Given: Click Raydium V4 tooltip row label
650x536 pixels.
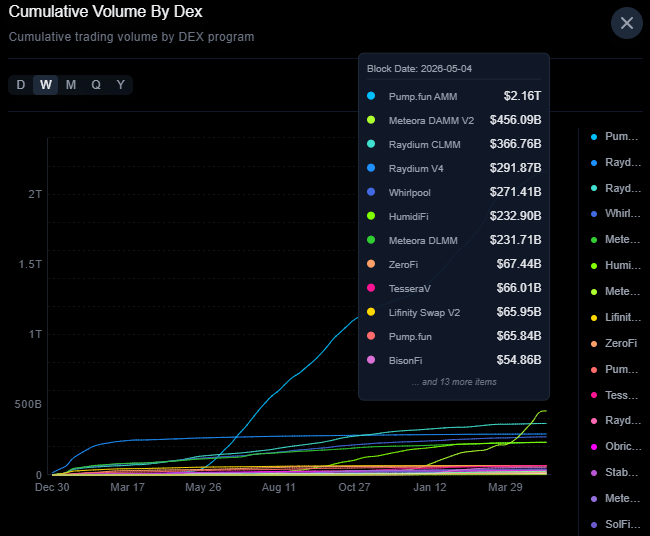Looking at the screenshot, I should coord(416,169).
